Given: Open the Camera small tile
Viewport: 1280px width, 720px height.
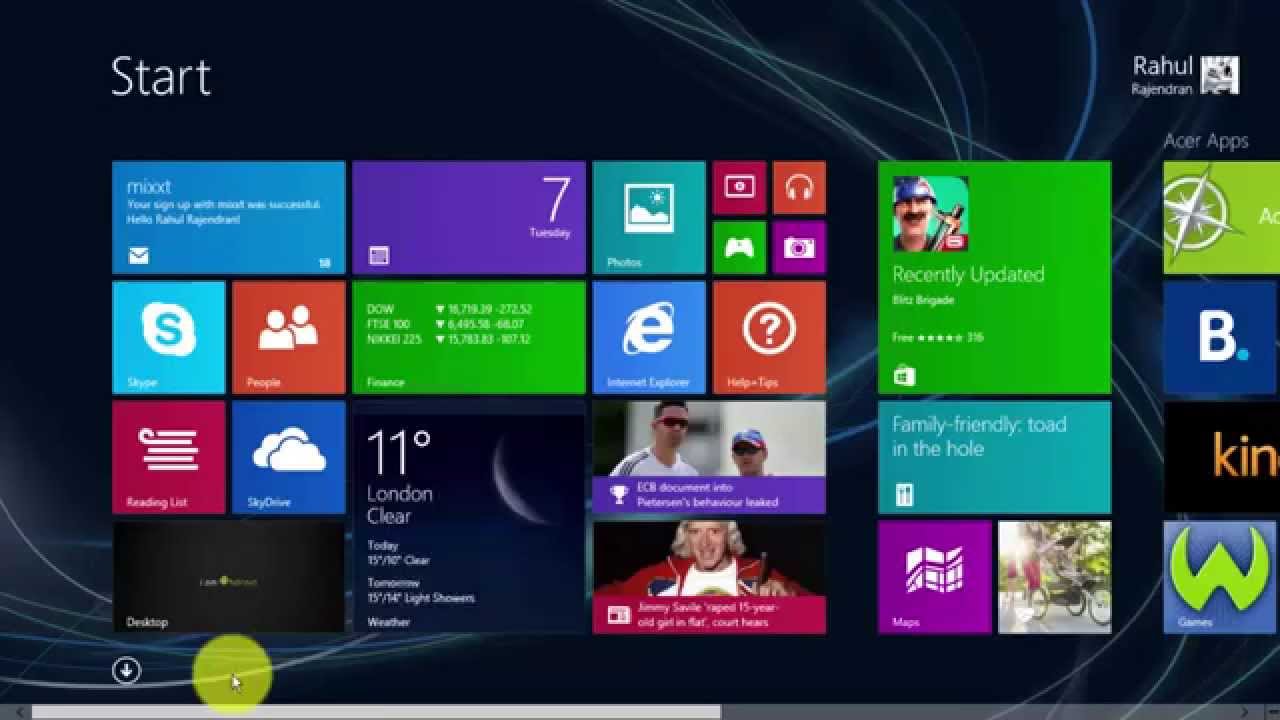Looking at the screenshot, I should click(799, 248).
